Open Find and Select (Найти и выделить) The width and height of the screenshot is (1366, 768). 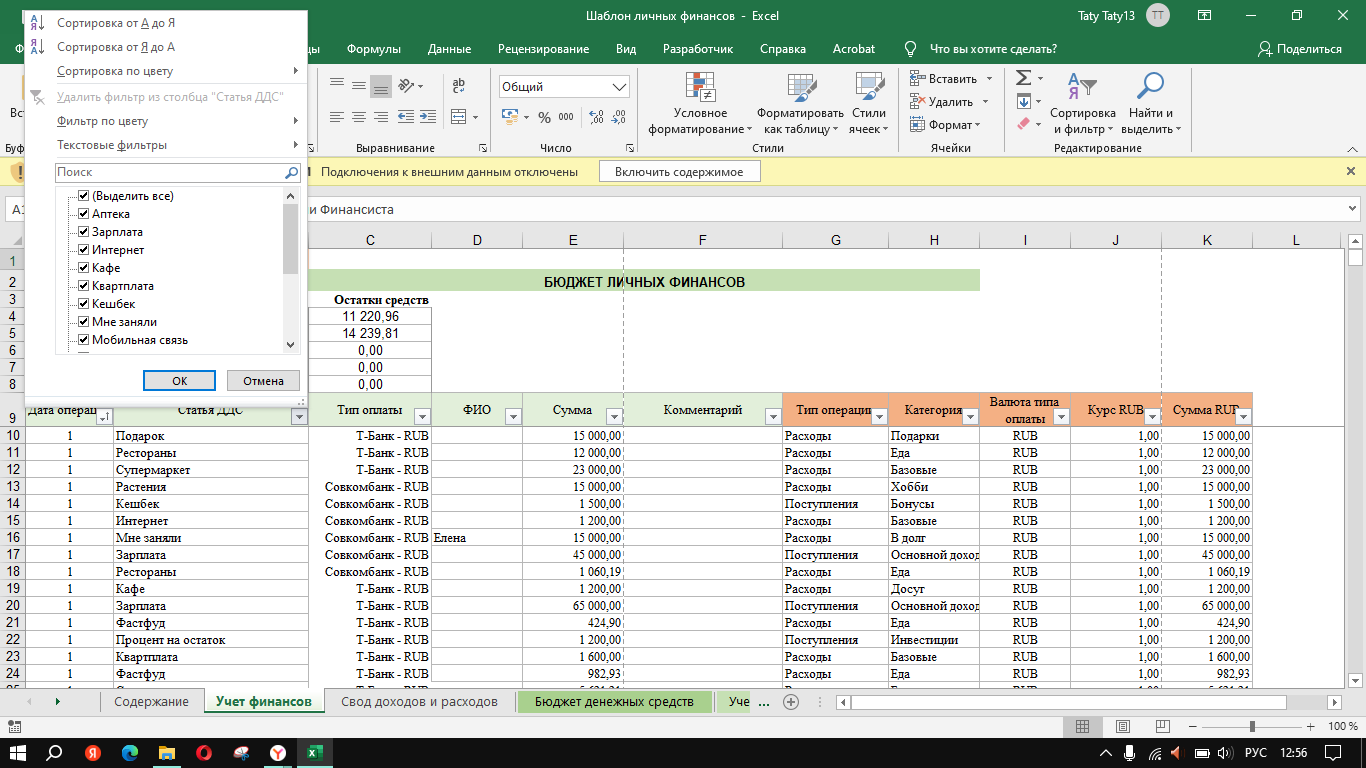[x=1151, y=104]
